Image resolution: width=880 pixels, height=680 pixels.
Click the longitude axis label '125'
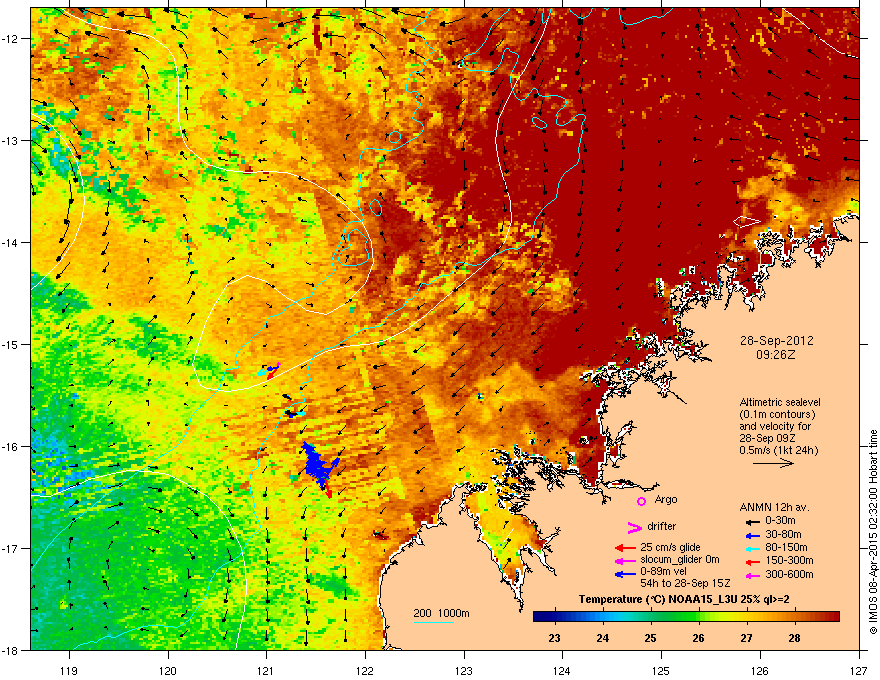(x=661, y=670)
